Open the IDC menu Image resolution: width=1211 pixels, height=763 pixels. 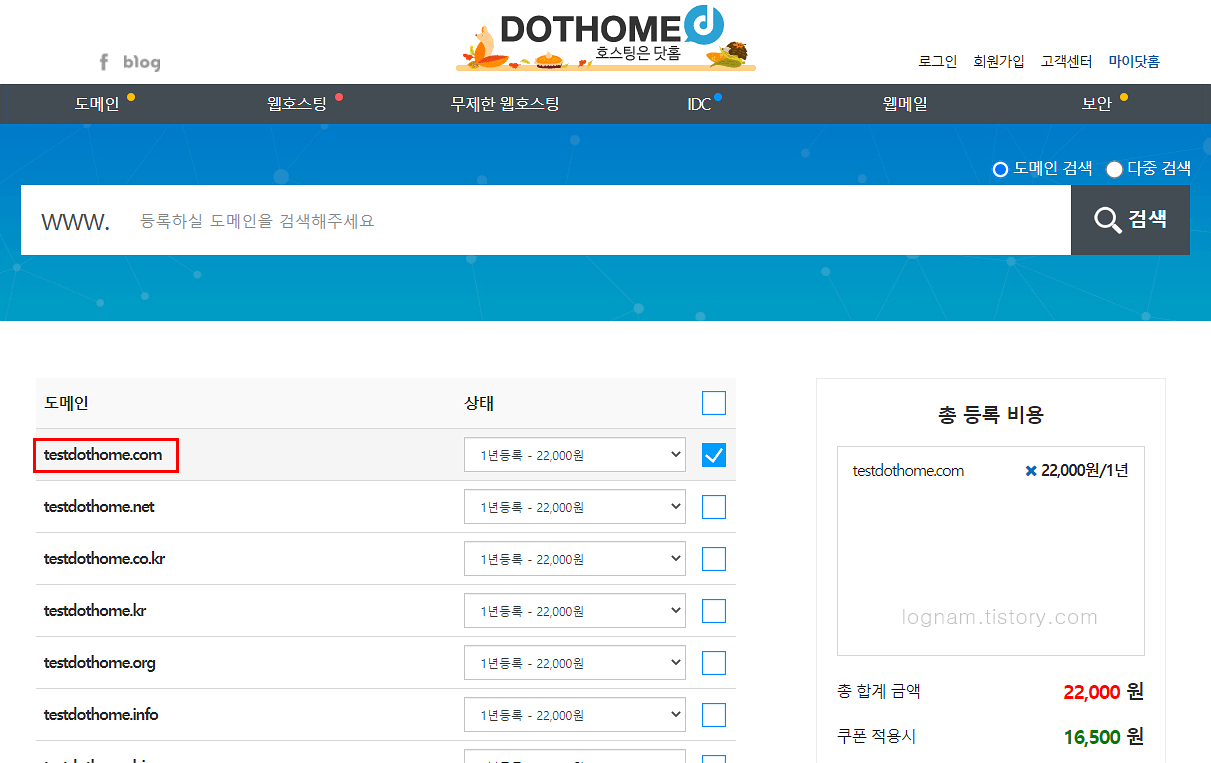pyautogui.click(x=699, y=104)
